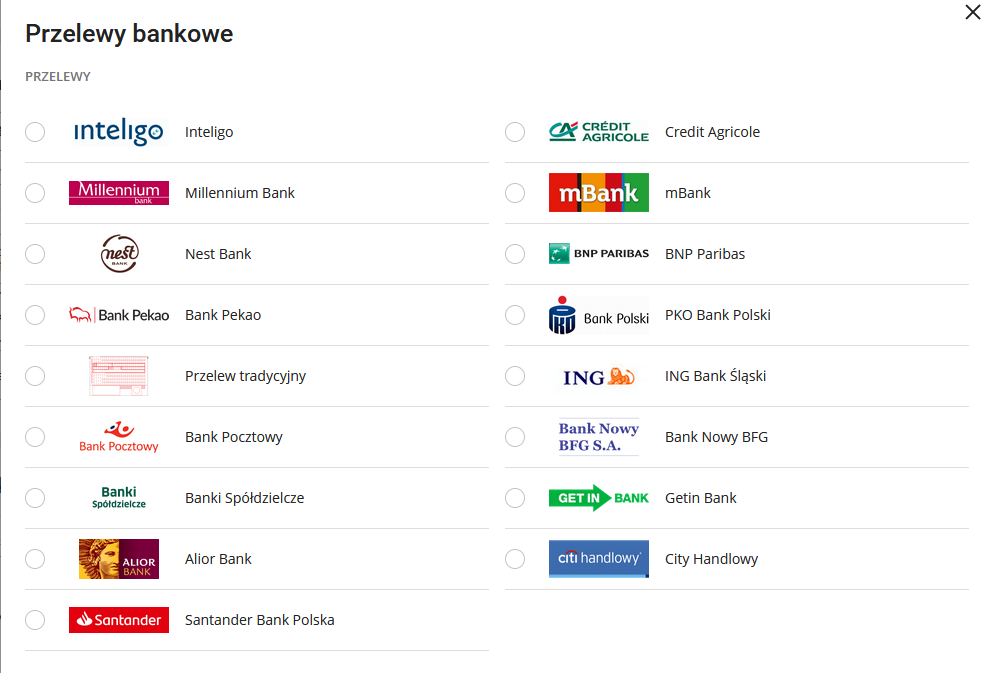Click the mBank logo

click(x=598, y=192)
